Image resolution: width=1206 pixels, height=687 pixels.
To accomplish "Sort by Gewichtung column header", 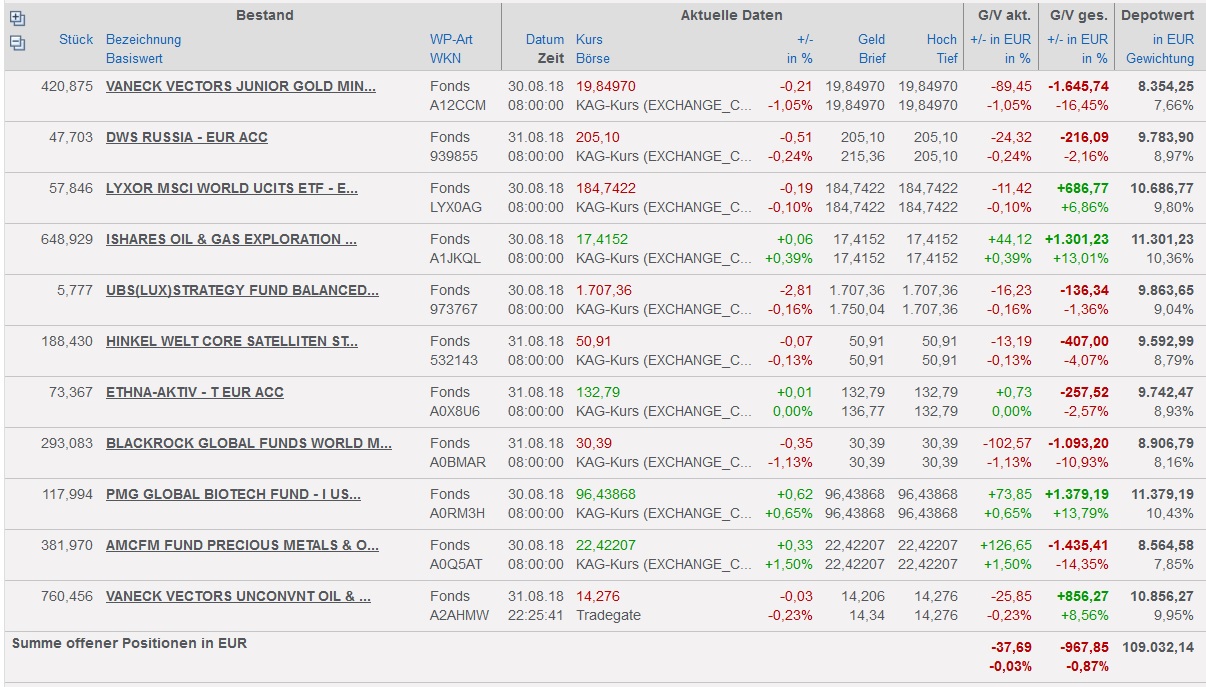I will coord(1159,58).
